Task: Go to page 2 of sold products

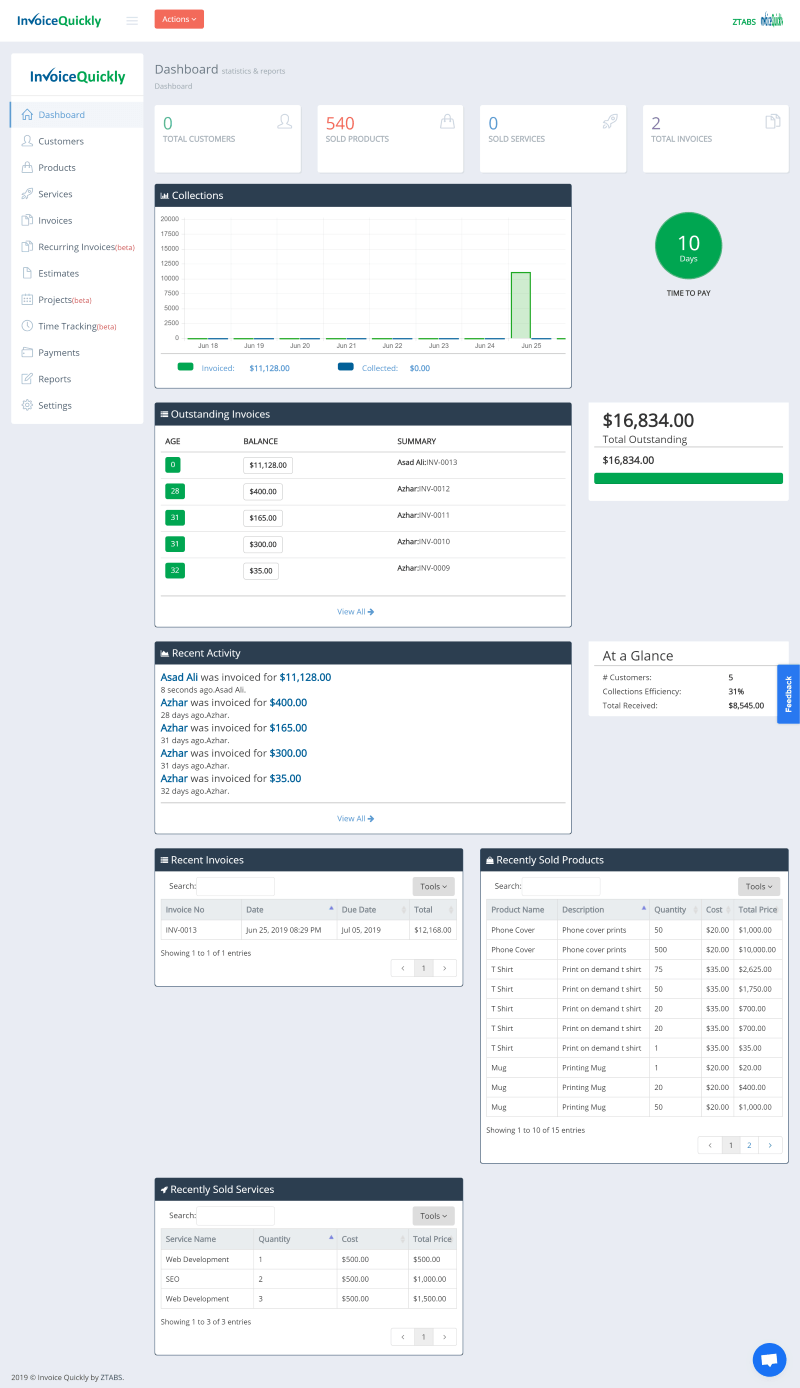Action: tap(749, 1145)
